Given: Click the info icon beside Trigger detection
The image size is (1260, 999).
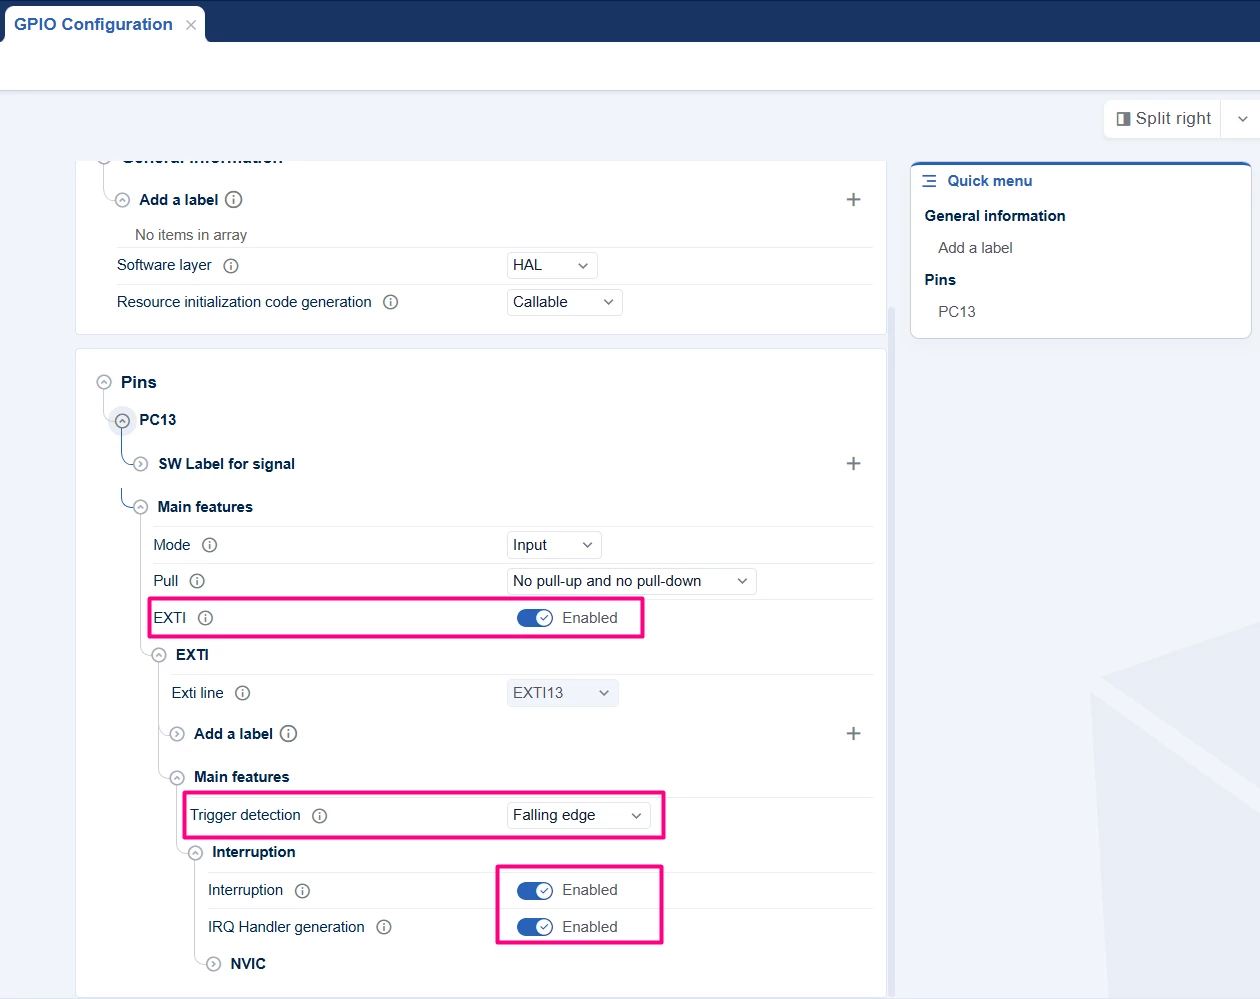Looking at the screenshot, I should [x=320, y=816].
